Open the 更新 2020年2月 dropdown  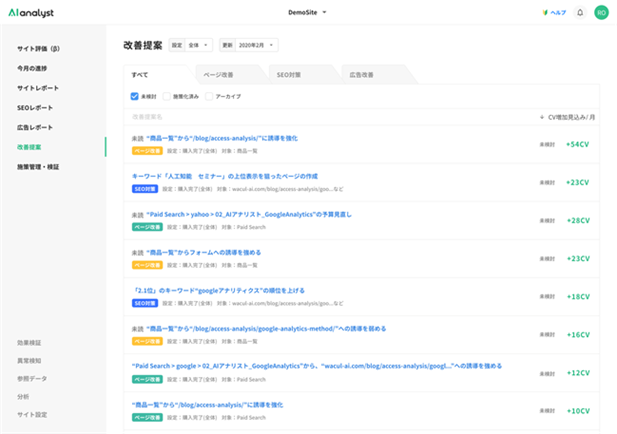coord(249,45)
